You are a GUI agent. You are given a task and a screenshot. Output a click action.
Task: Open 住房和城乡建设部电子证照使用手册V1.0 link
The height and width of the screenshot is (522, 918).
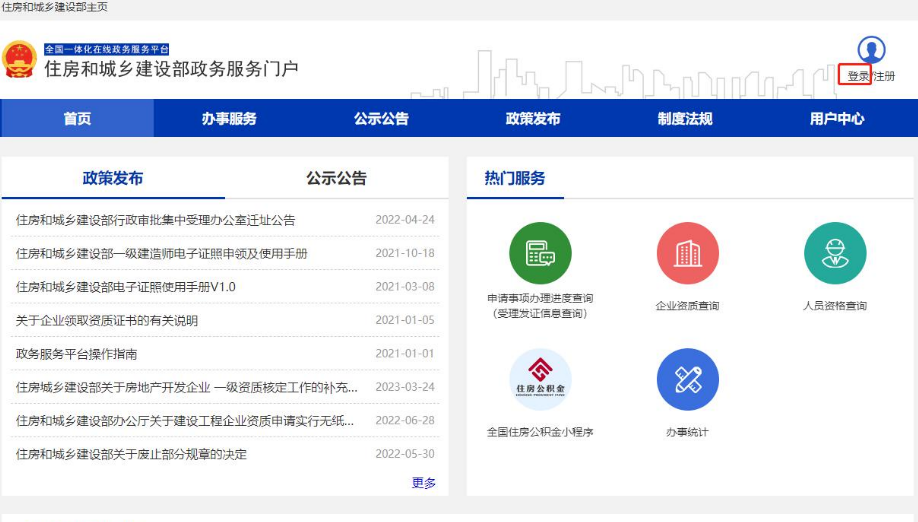[x=126, y=287]
